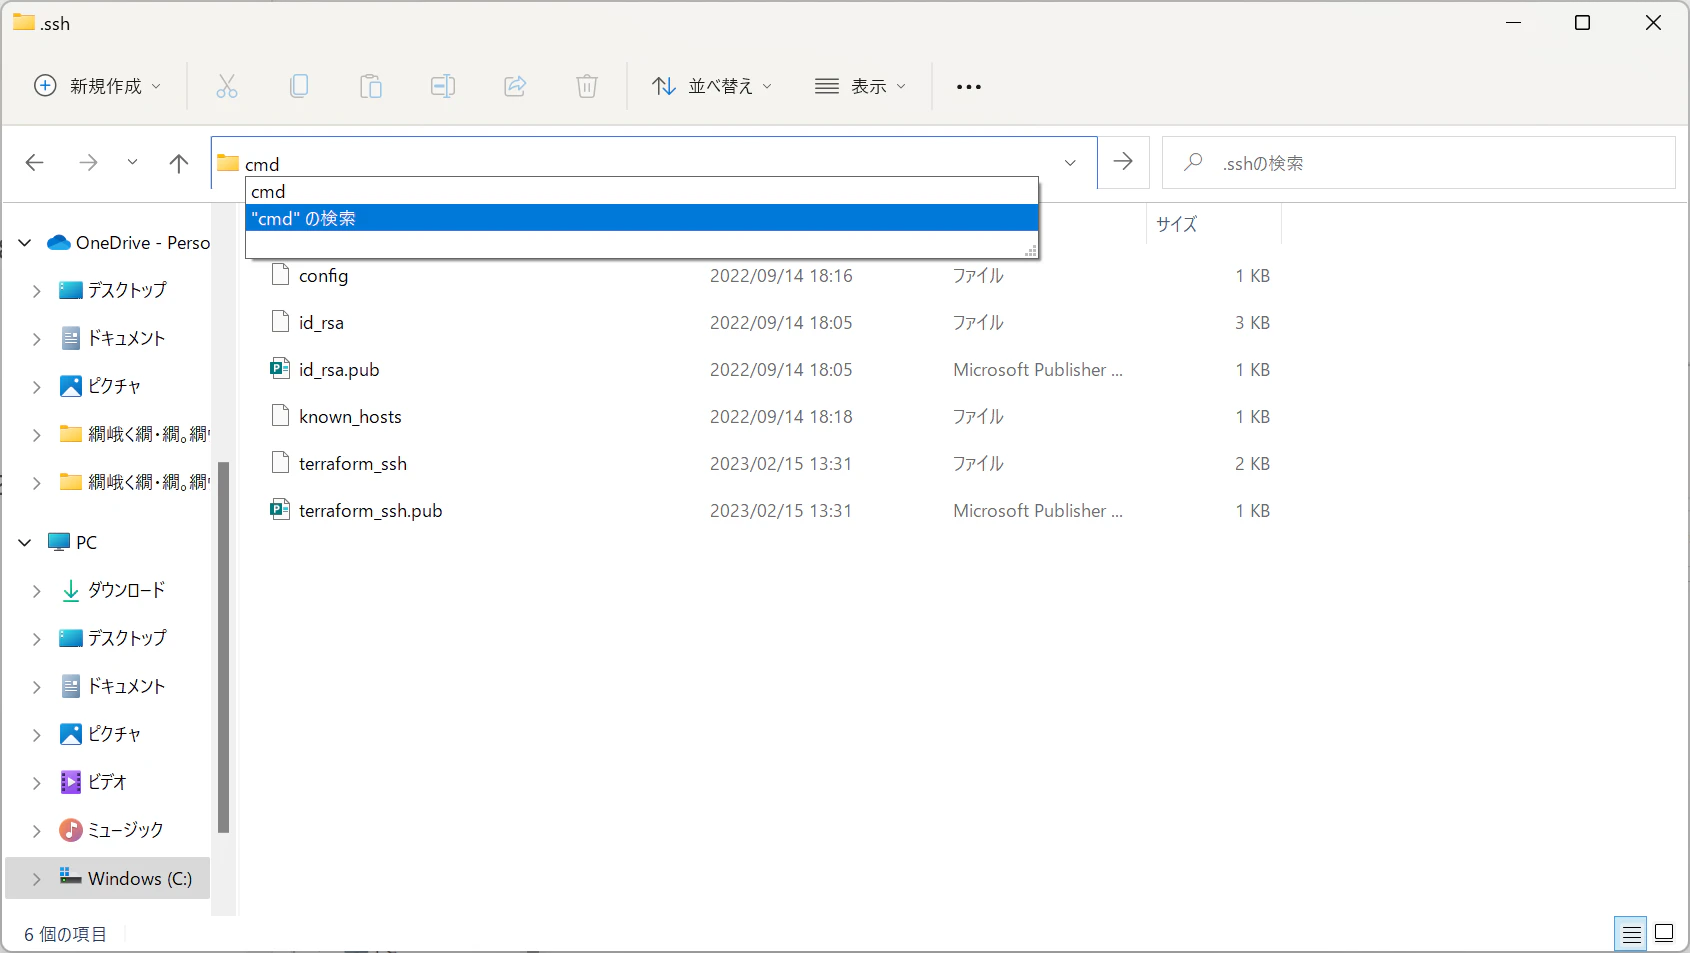Viewport: 1690px width, 953px height.
Task: Choose the plain cmd suggestion
Action: 642,191
